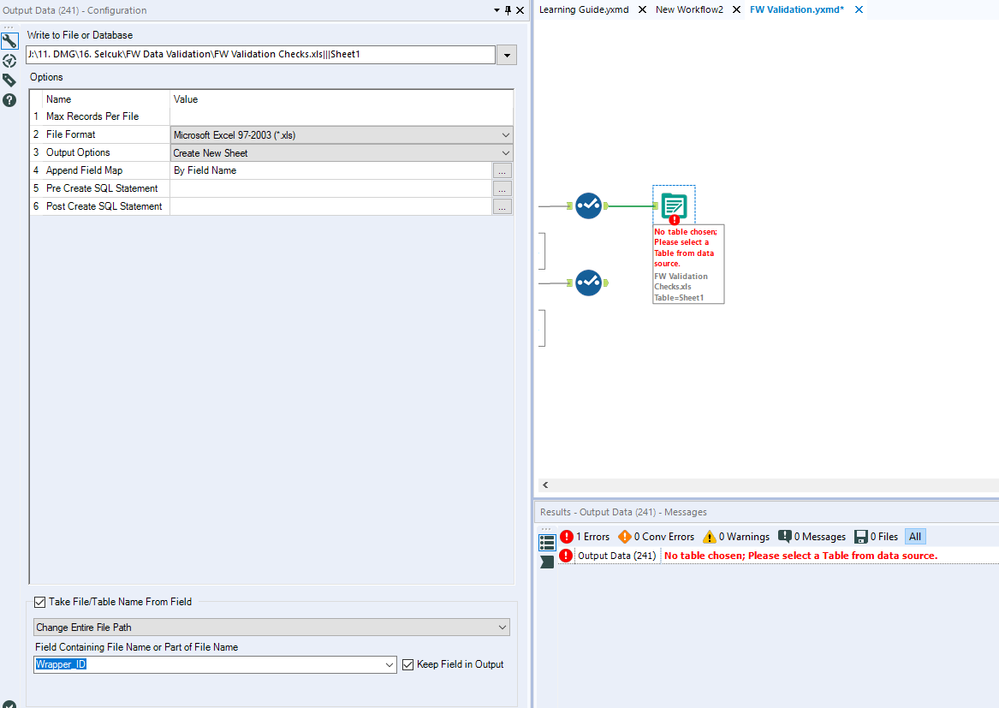
Task: Switch to Learning Guide.yxmd tab
Action: [x=584, y=10]
